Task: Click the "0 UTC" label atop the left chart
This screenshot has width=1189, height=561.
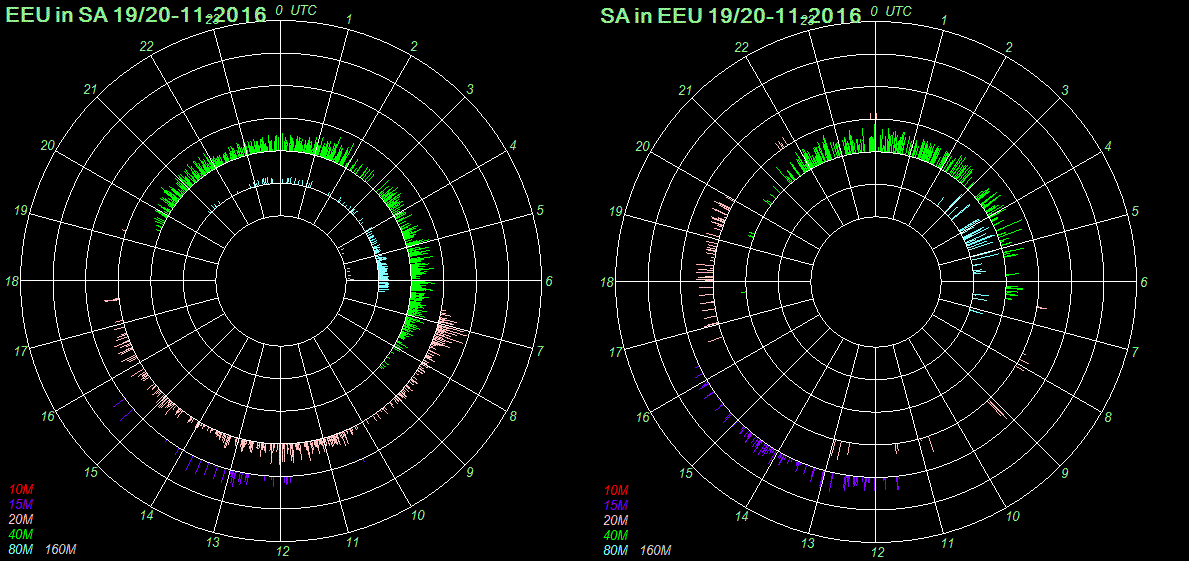Action: pyautogui.click(x=298, y=10)
